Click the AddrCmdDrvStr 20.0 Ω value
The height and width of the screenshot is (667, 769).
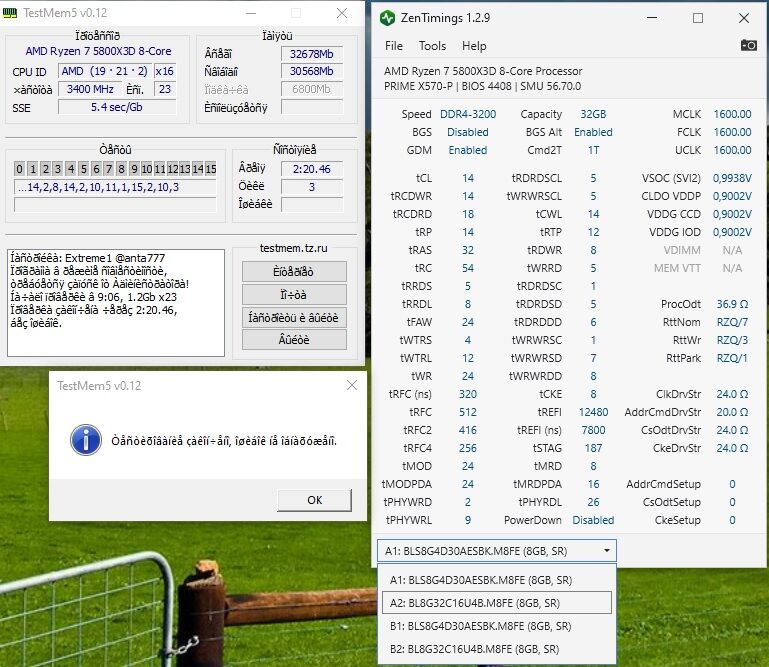tap(732, 412)
